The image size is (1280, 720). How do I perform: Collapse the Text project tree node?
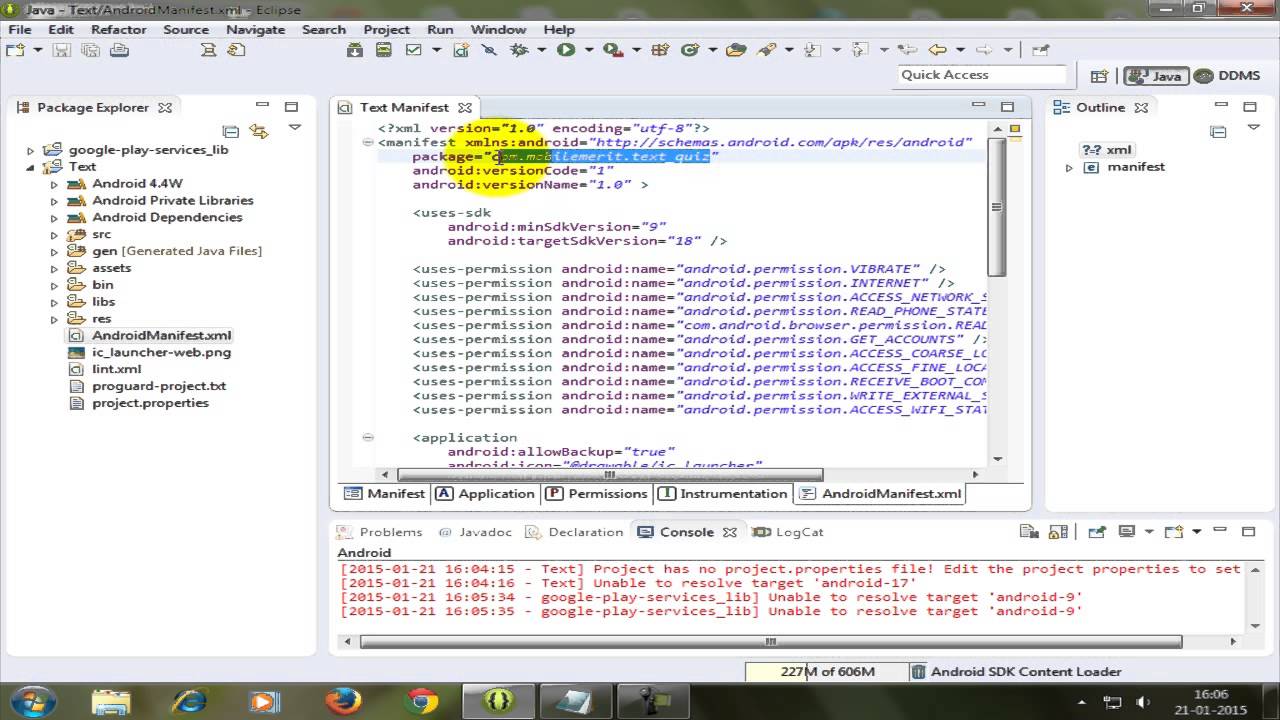(30, 167)
